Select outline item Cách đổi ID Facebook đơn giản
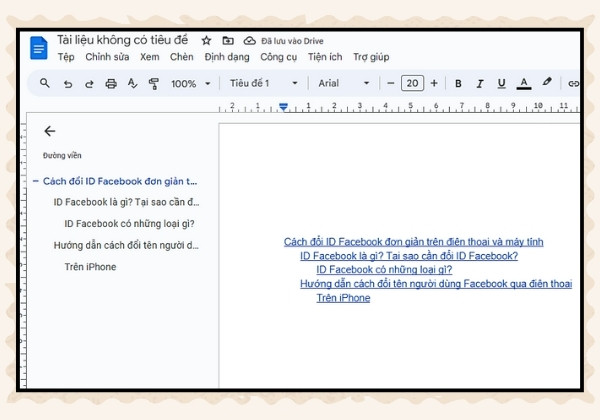Screen dimensions: 600x420 pos(120,181)
